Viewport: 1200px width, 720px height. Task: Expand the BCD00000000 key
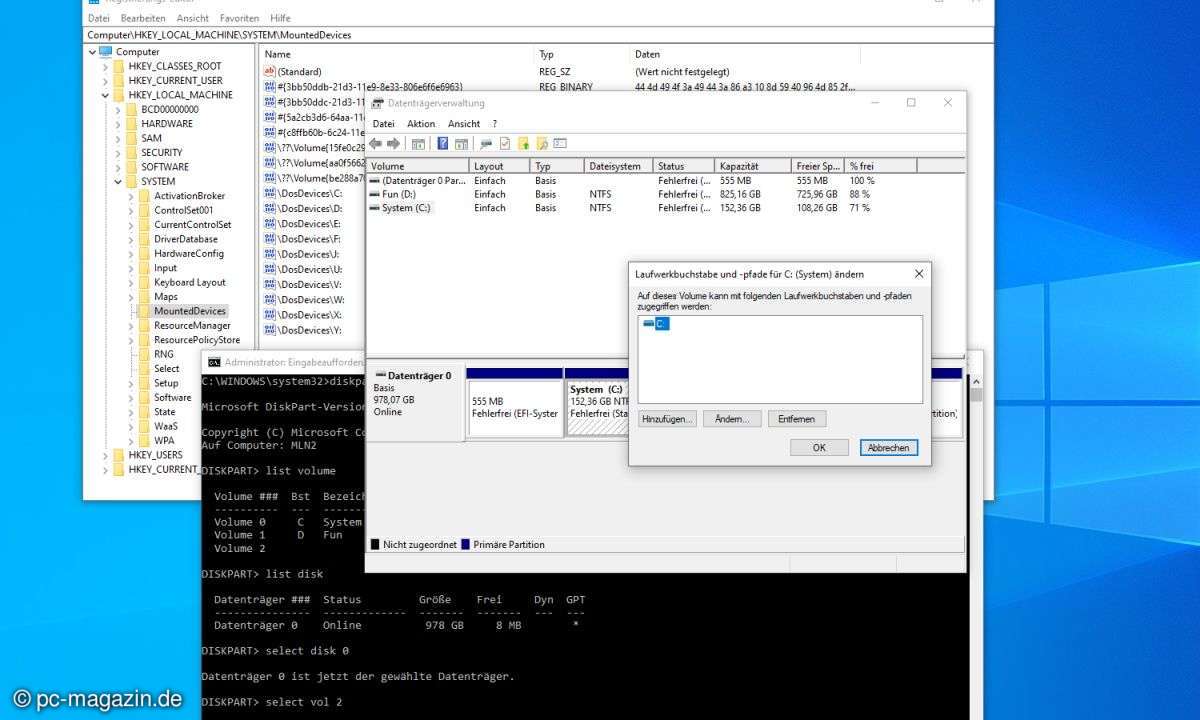pos(118,109)
